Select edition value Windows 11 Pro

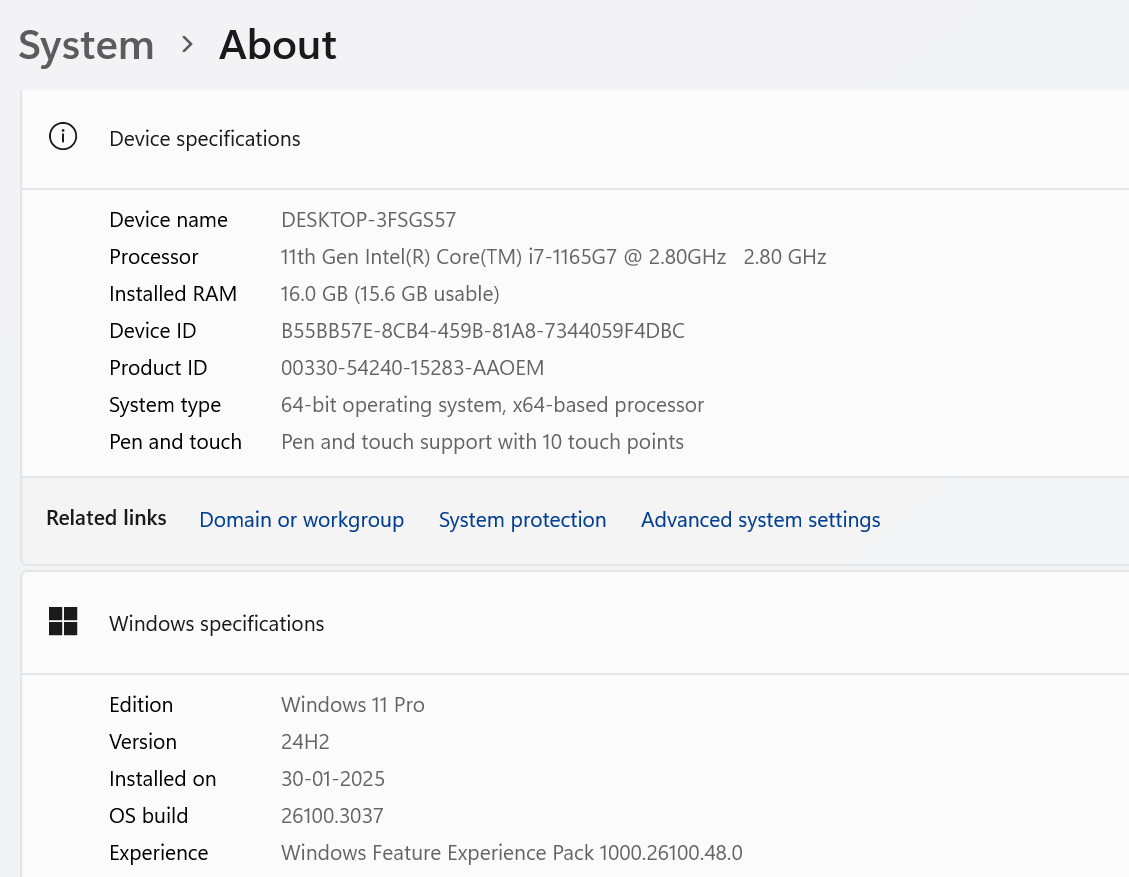353,705
